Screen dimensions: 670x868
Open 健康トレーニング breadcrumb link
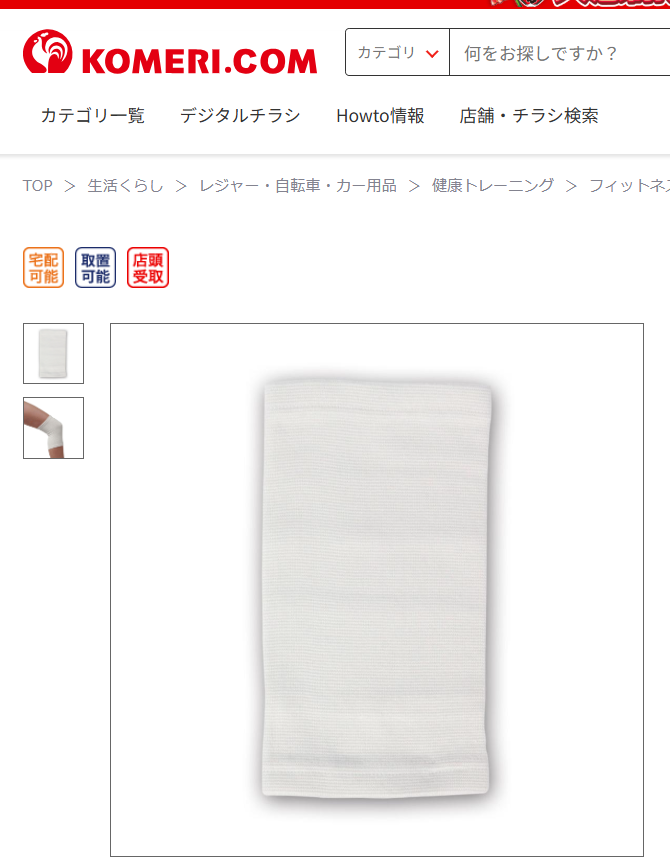[493, 185]
